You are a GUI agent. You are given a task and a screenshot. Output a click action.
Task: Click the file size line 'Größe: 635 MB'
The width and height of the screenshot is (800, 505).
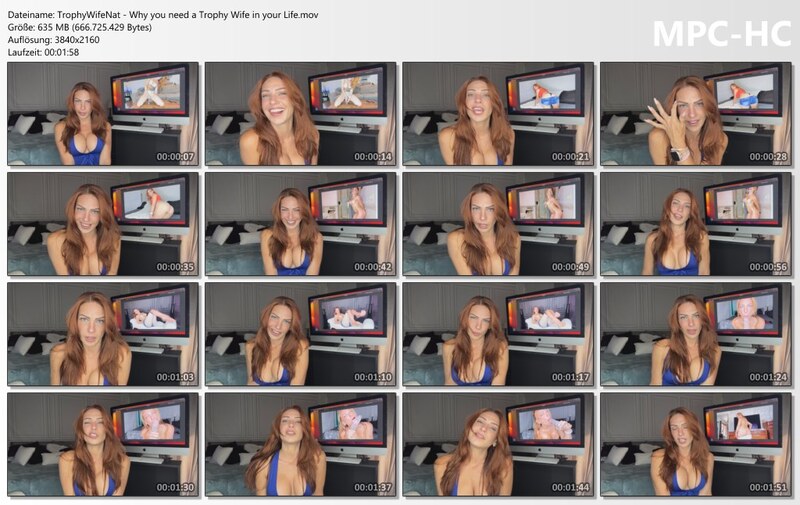click(80, 28)
